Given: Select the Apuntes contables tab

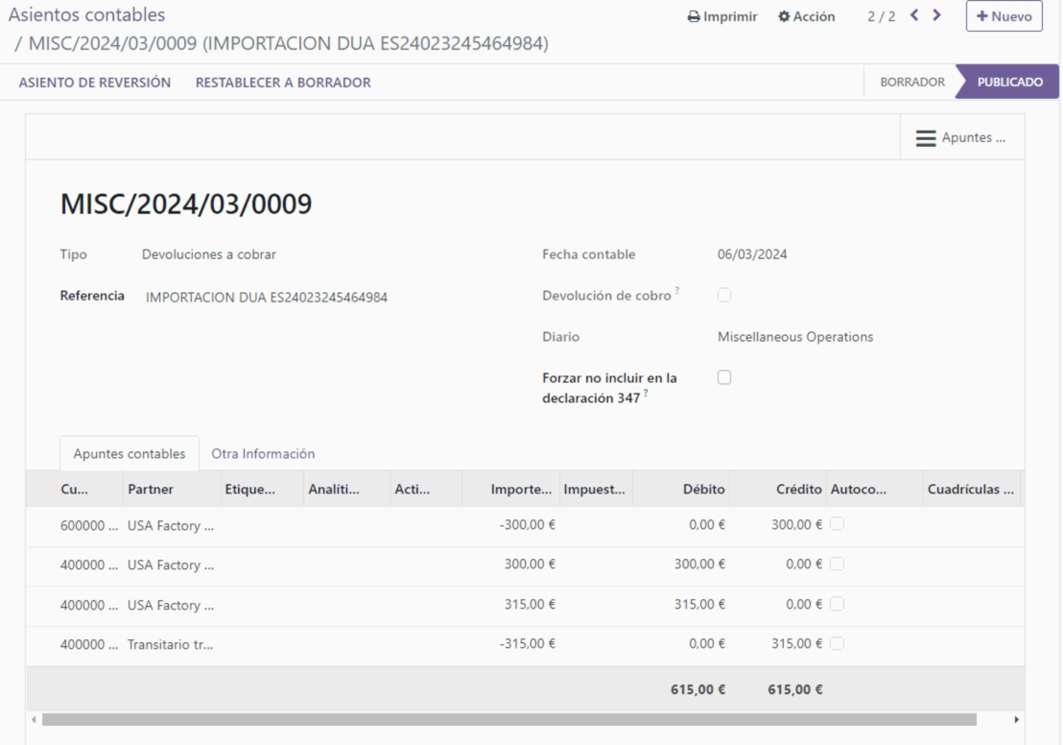Looking at the screenshot, I should point(128,453).
